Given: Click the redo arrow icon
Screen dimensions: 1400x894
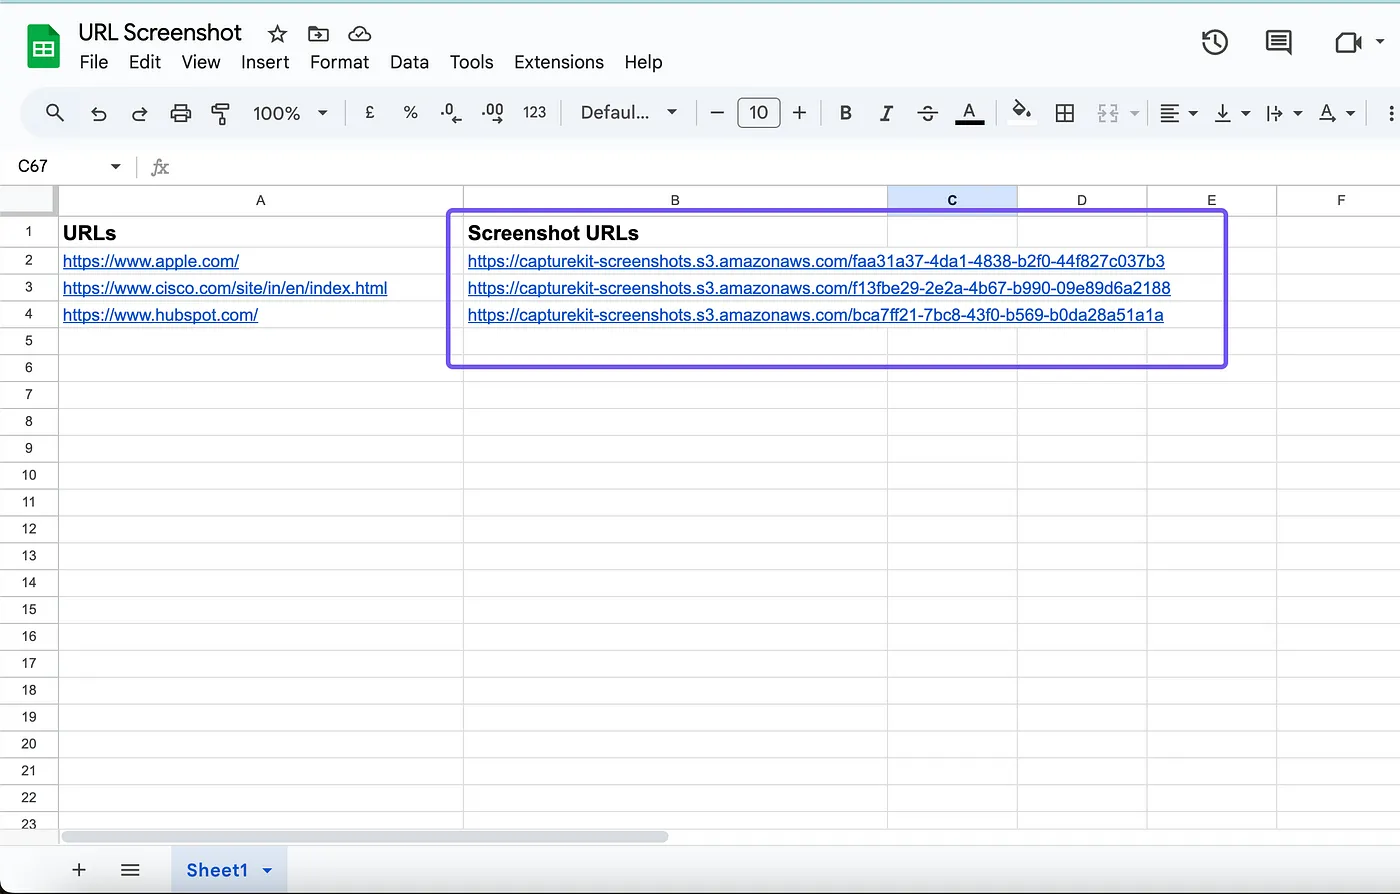Looking at the screenshot, I should tap(139, 113).
